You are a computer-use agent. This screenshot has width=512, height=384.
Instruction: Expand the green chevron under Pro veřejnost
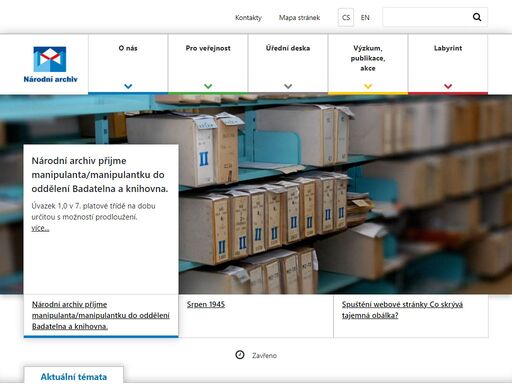point(208,86)
